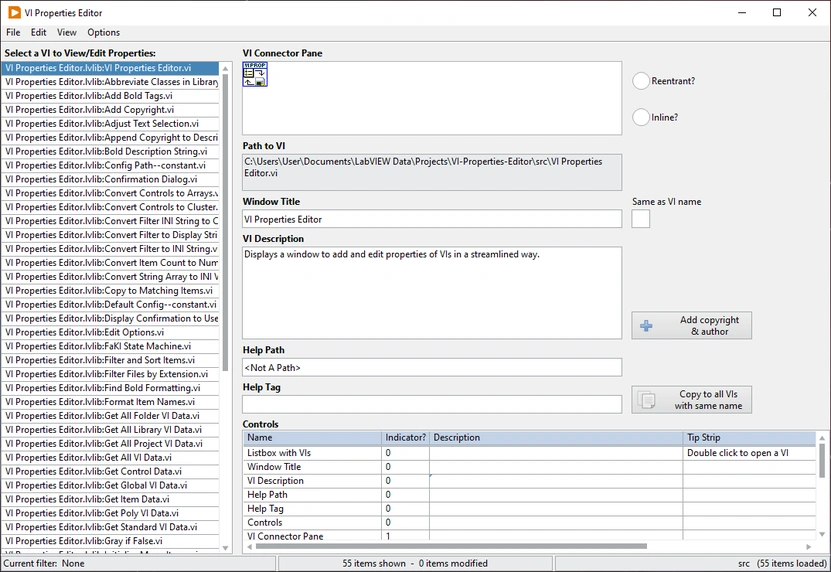Select 'Get All Project VI Data.vi' in list
831x572 pixels.
tap(110, 444)
